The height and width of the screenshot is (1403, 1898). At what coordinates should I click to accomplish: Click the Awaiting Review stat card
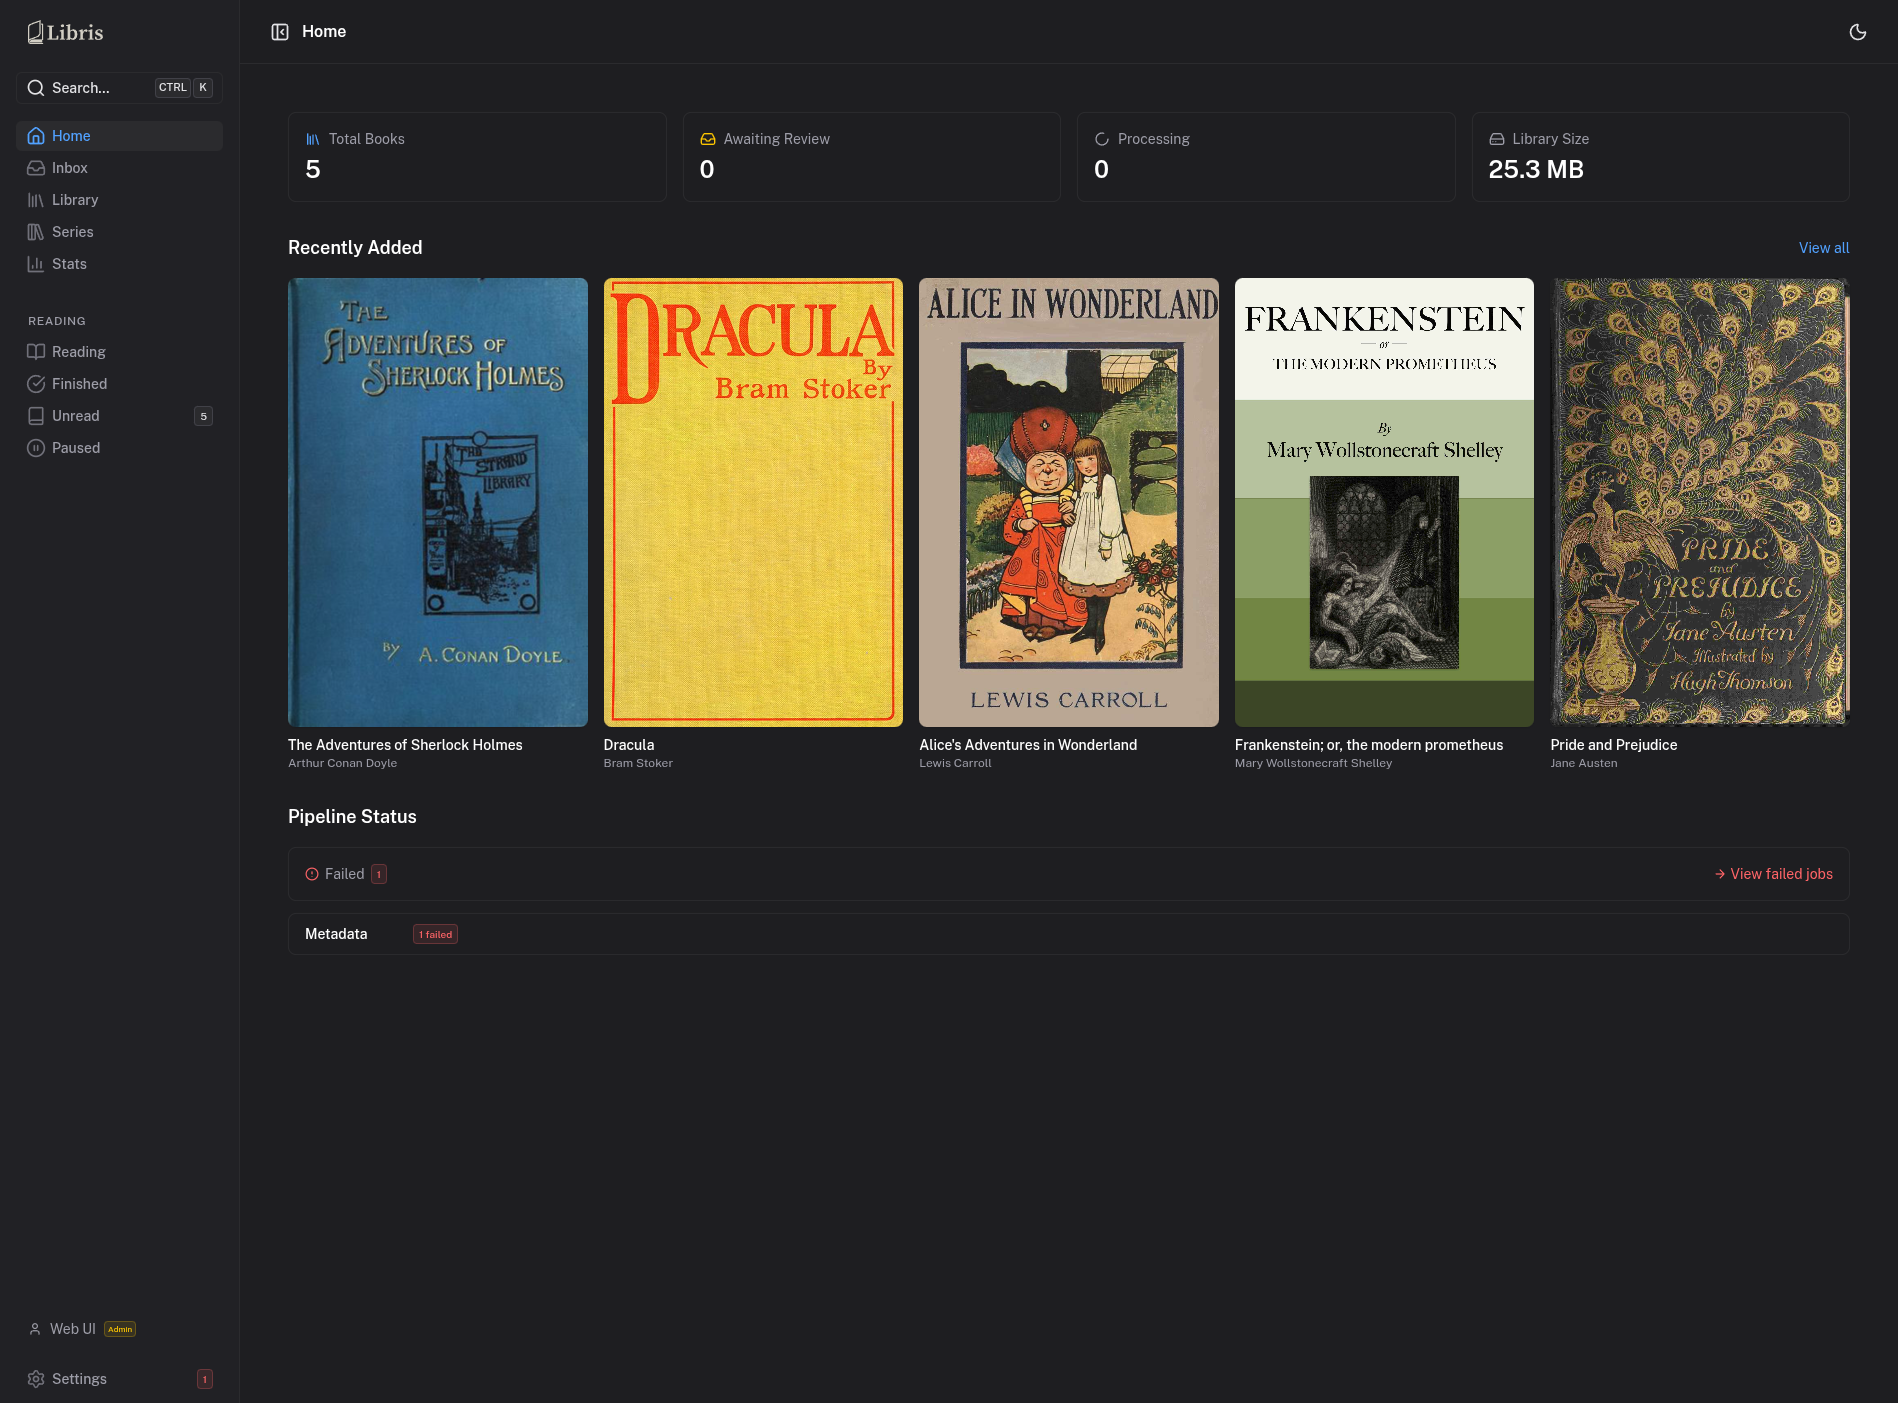point(872,157)
